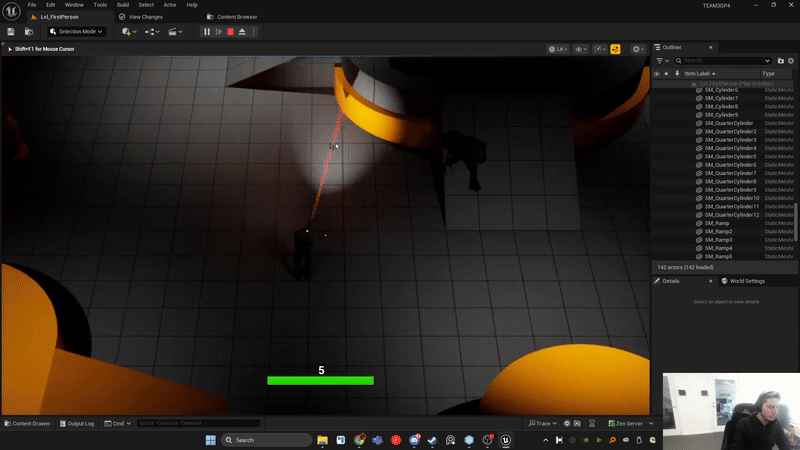Click the Eject from player controller icon
Image resolution: width=800 pixels, height=450 pixels.
click(x=242, y=32)
